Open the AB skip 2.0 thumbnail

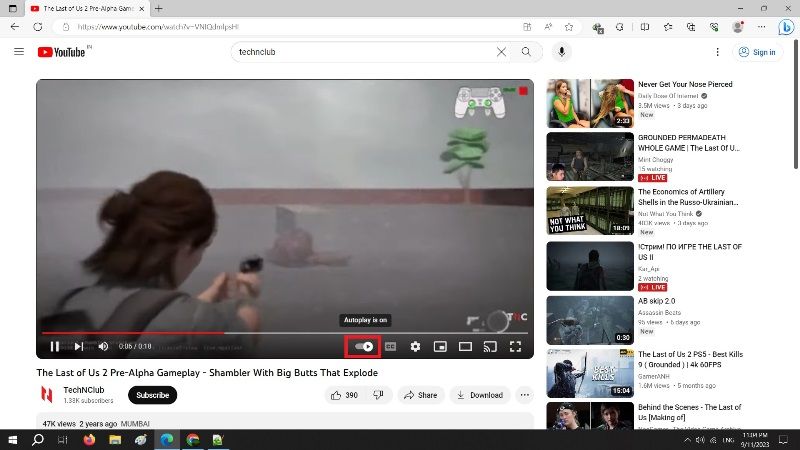pyautogui.click(x=590, y=320)
